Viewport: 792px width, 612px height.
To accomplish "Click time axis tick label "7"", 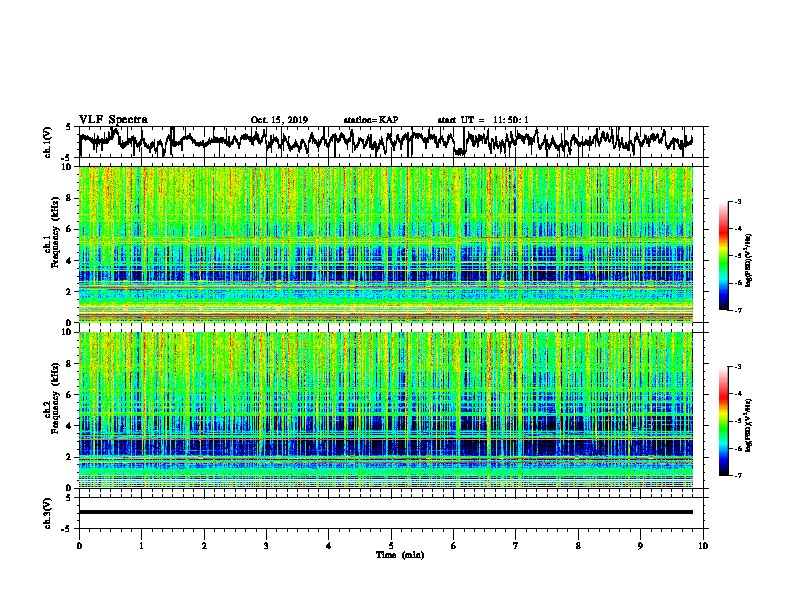I will tap(516, 546).
